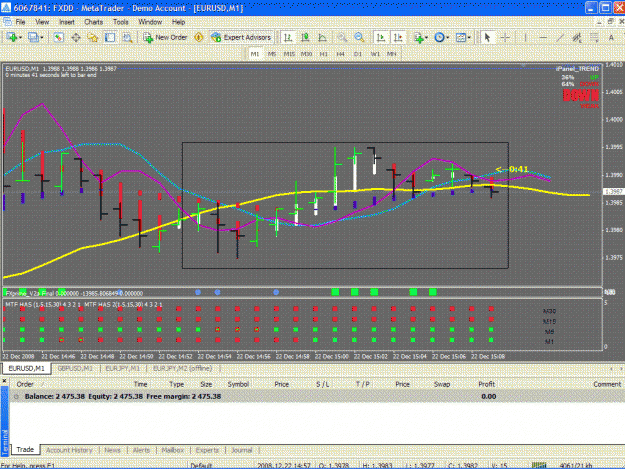Viewport: 625px width, 469px height.
Task: Switch to M30 timeframe
Action: point(306,54)
